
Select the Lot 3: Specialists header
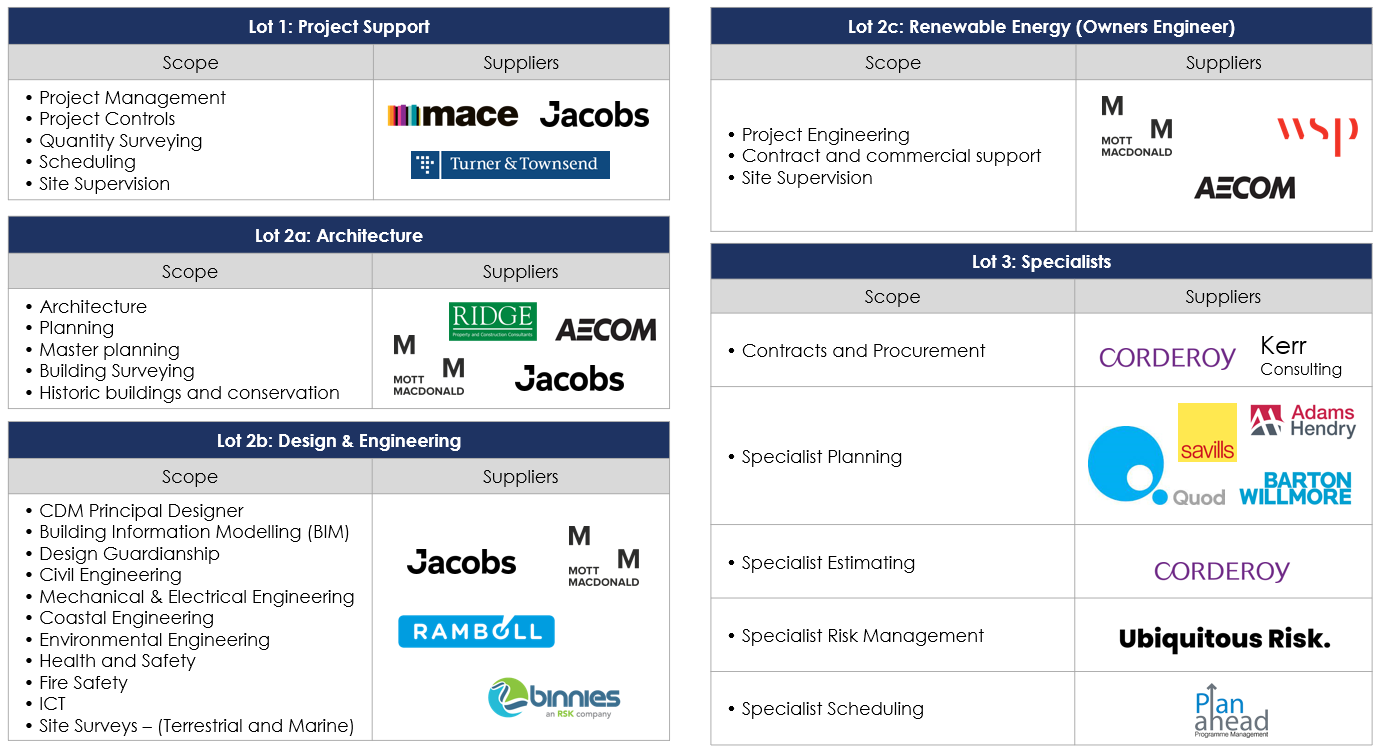coord(1041,262)
